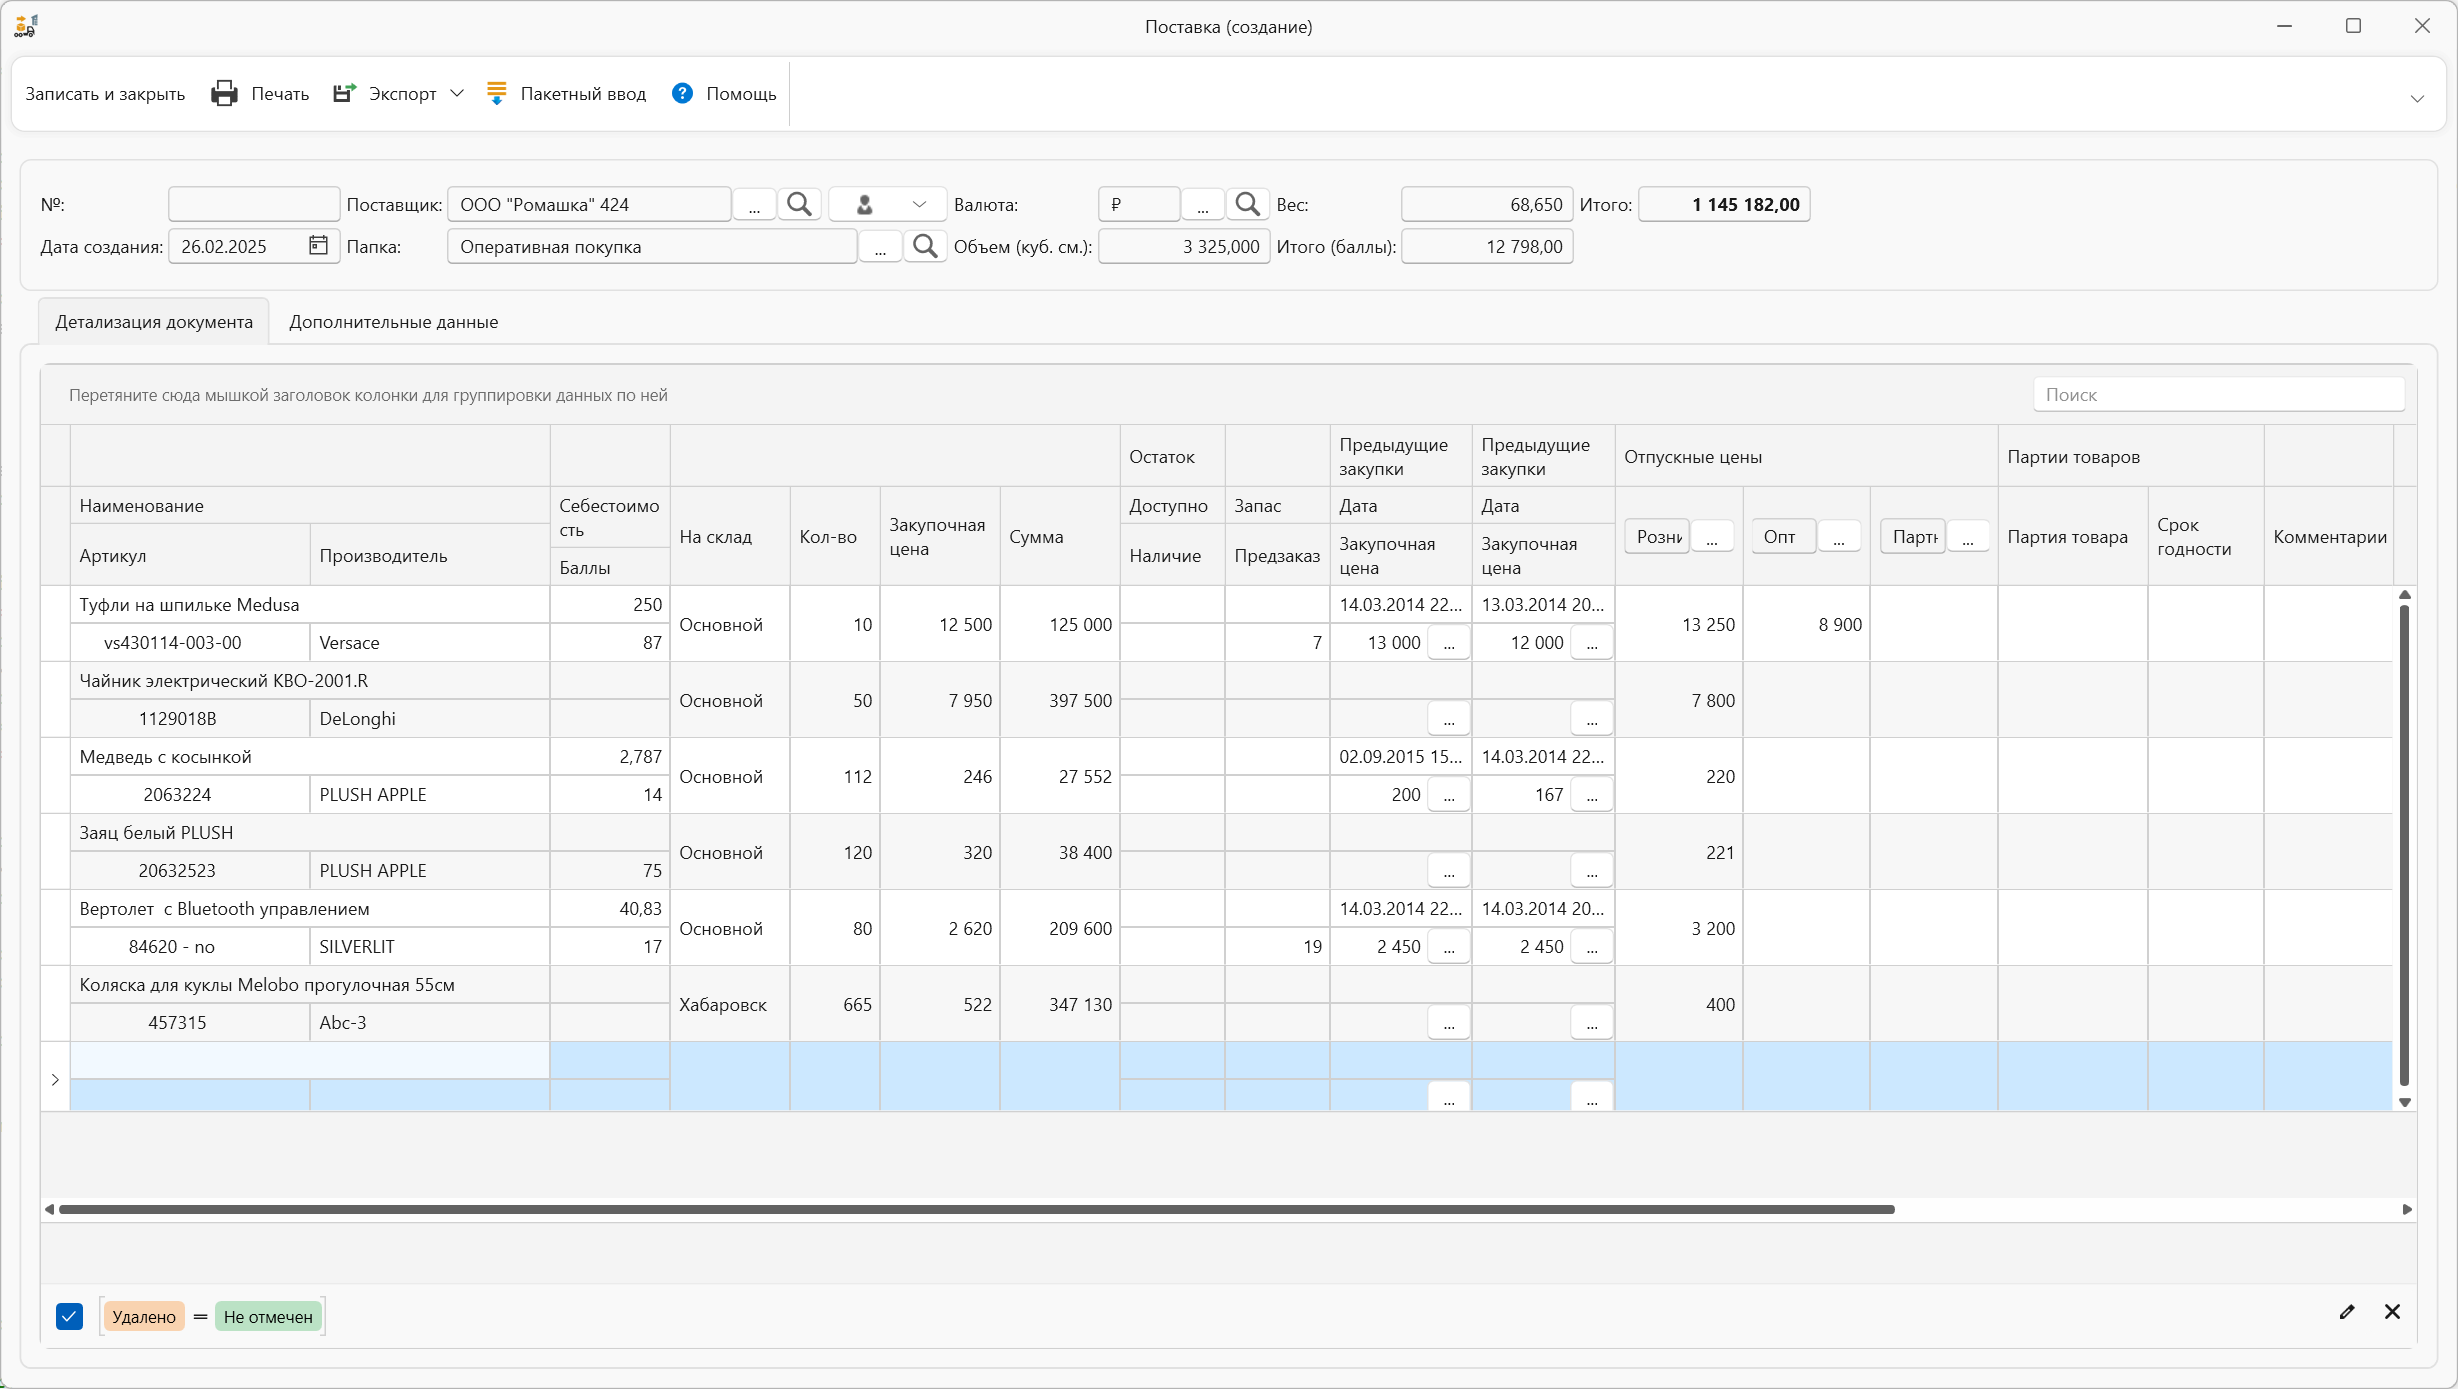Click the Хабаровск warehouse cell
The width and height of the screenshot is (2458, 1389).
[x=730, y=1005]
